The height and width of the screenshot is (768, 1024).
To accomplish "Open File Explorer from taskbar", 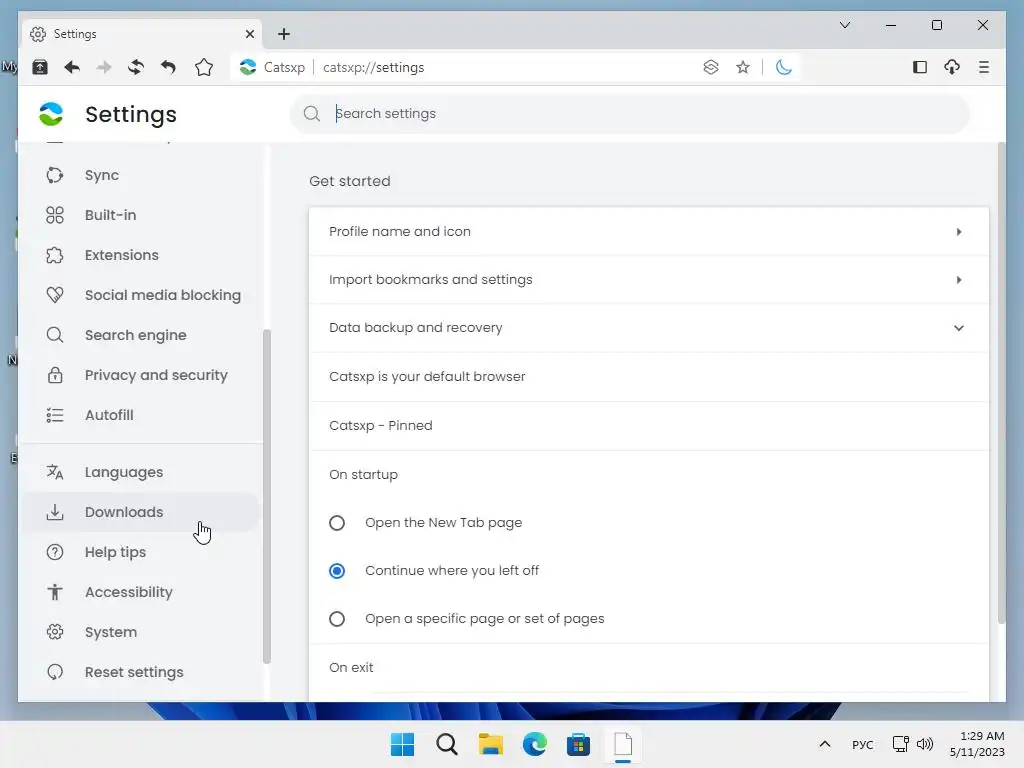I will [x=490, y=744].
